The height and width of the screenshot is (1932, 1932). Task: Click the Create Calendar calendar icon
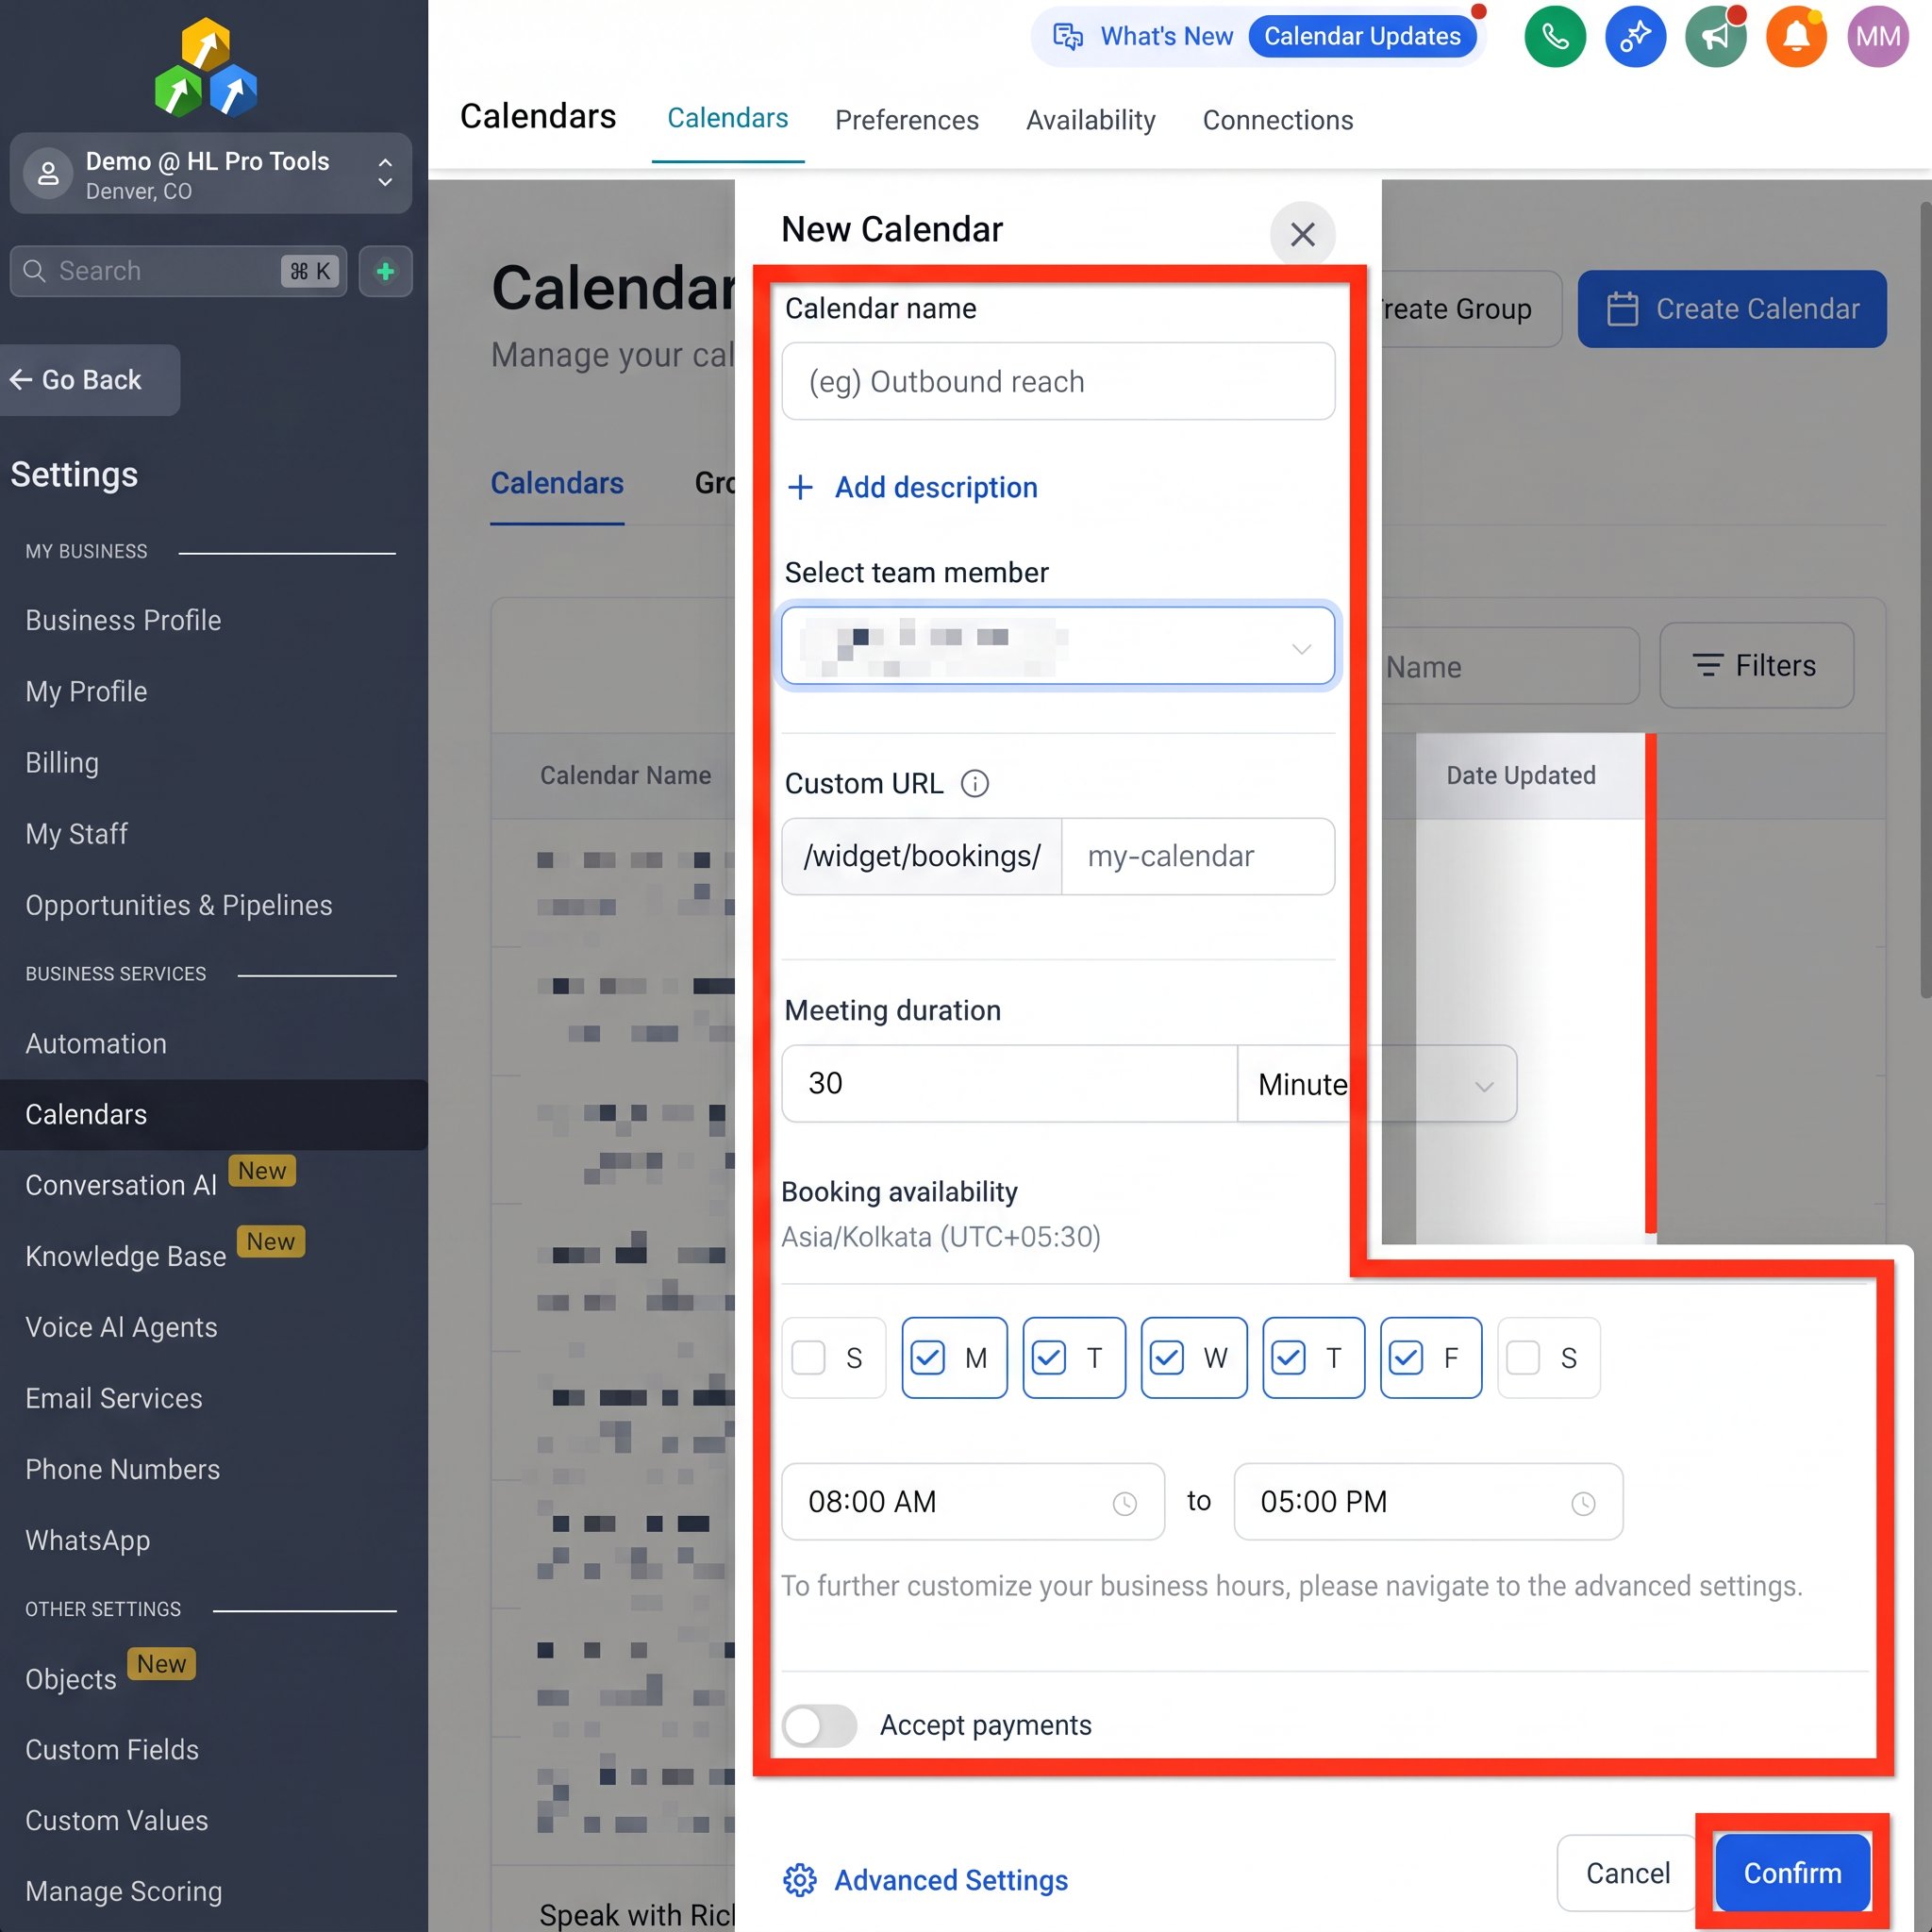tap(1622, 309)
